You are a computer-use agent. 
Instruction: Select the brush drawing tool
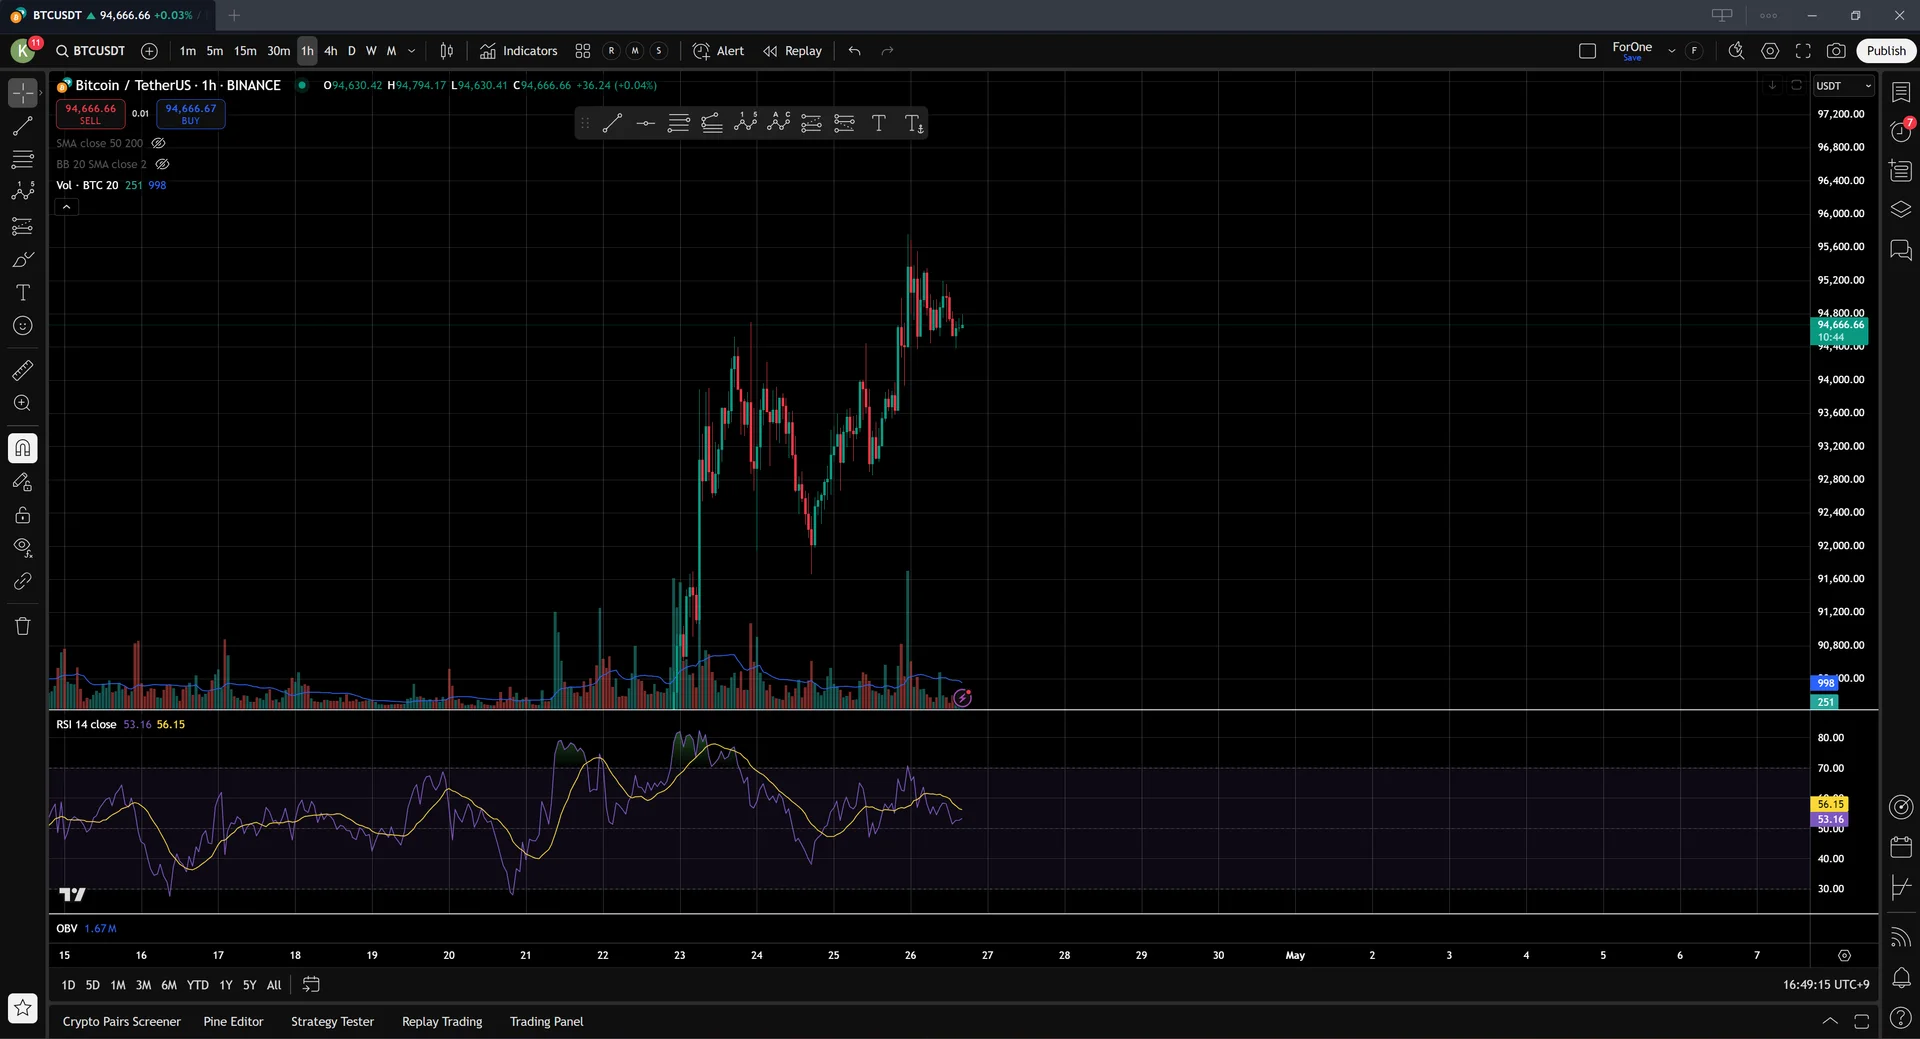click(x=22, y=259)
